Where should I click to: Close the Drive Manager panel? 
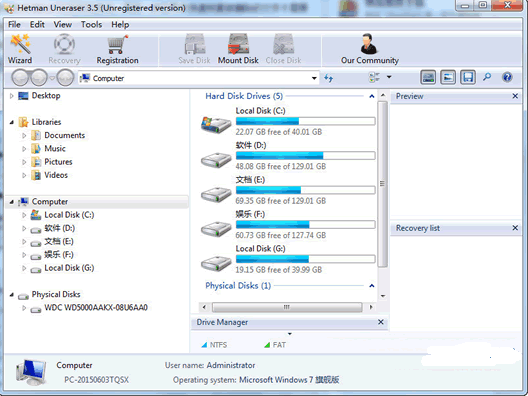click(381, 322)
